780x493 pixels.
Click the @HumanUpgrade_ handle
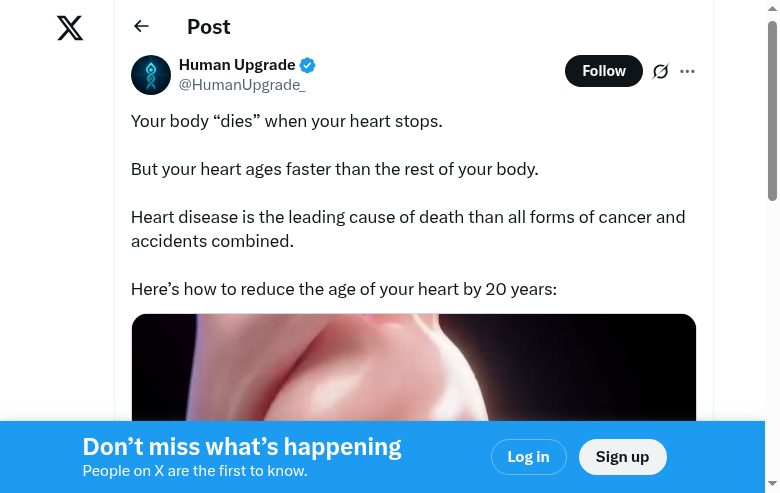(x=242, y=85)
